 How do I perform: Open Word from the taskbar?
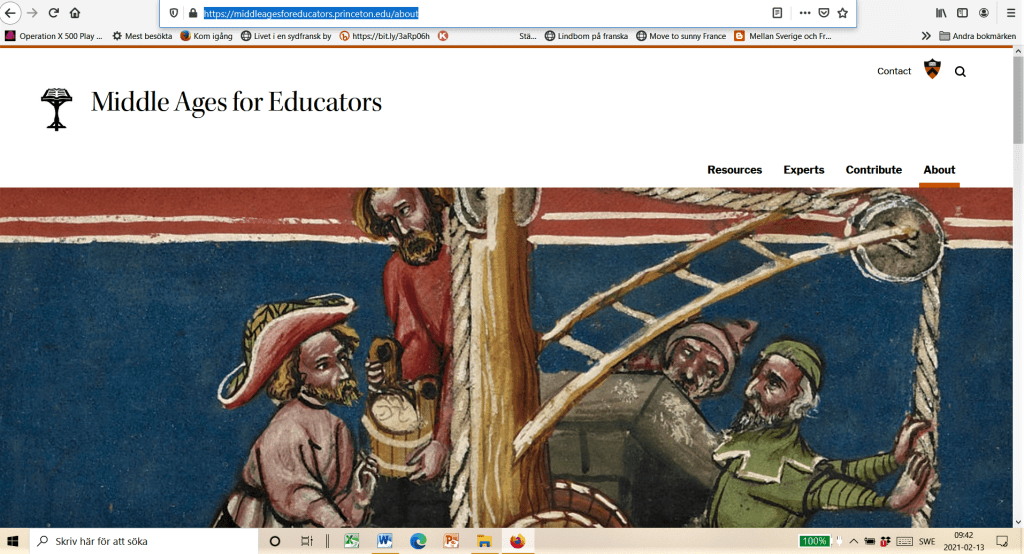pos(385,541)
